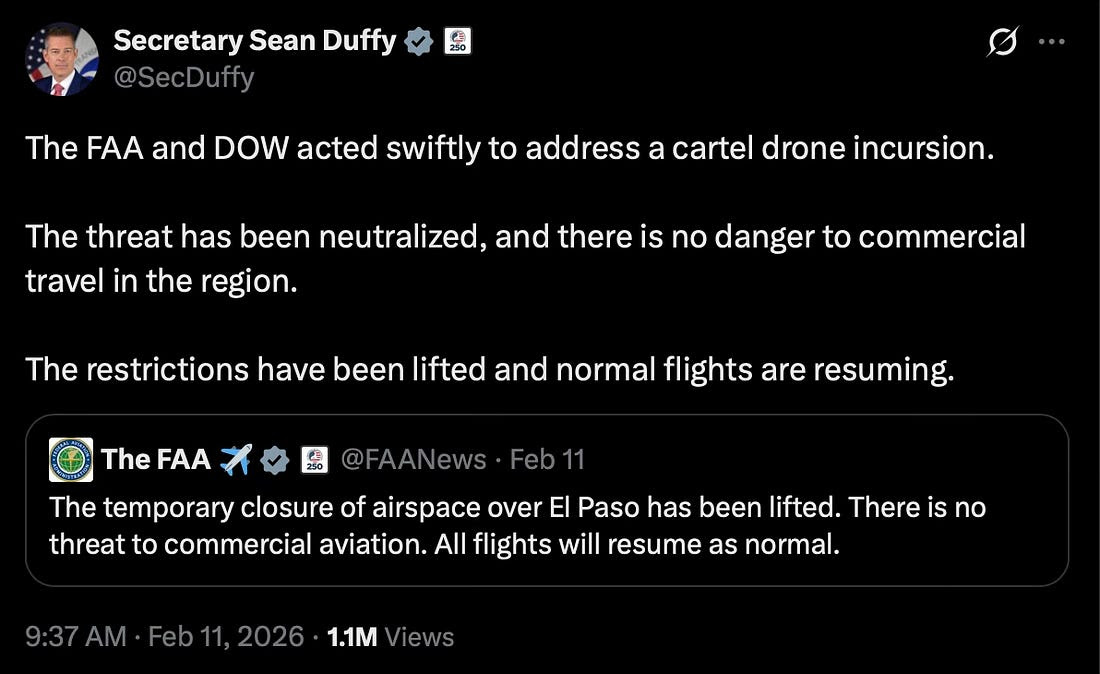Open the quoted FAA post about El Paso airspace
Viewport: 1100px width, 674px height.
click(517, 526)
